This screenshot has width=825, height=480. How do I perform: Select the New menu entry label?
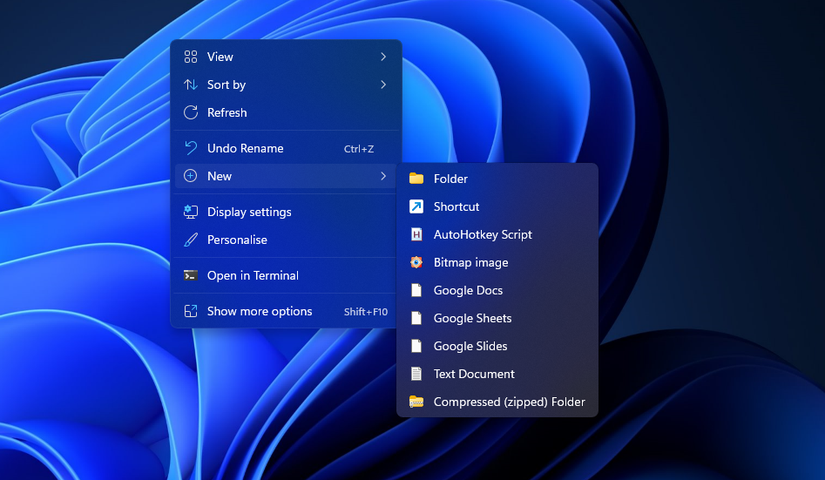219,176
